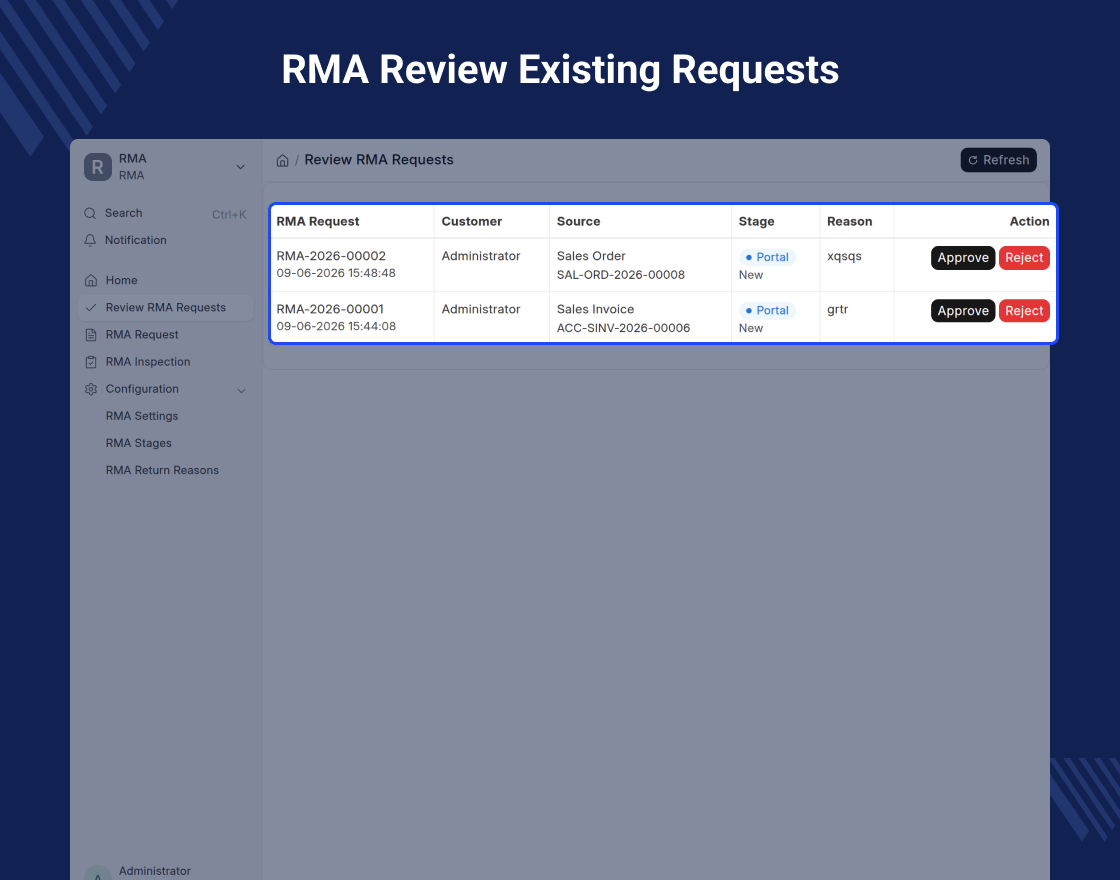The image size is (1120, 880).
Task: Select Review RMA Requests menu item
Action: 166,308
